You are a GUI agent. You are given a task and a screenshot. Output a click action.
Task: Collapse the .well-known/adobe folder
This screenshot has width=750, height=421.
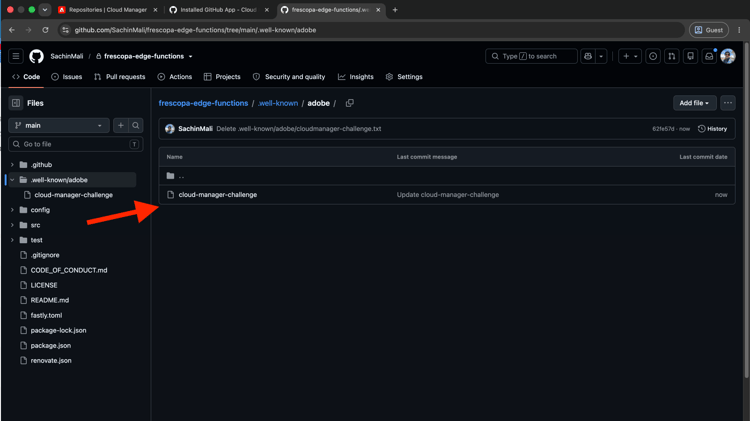point(12,180)
